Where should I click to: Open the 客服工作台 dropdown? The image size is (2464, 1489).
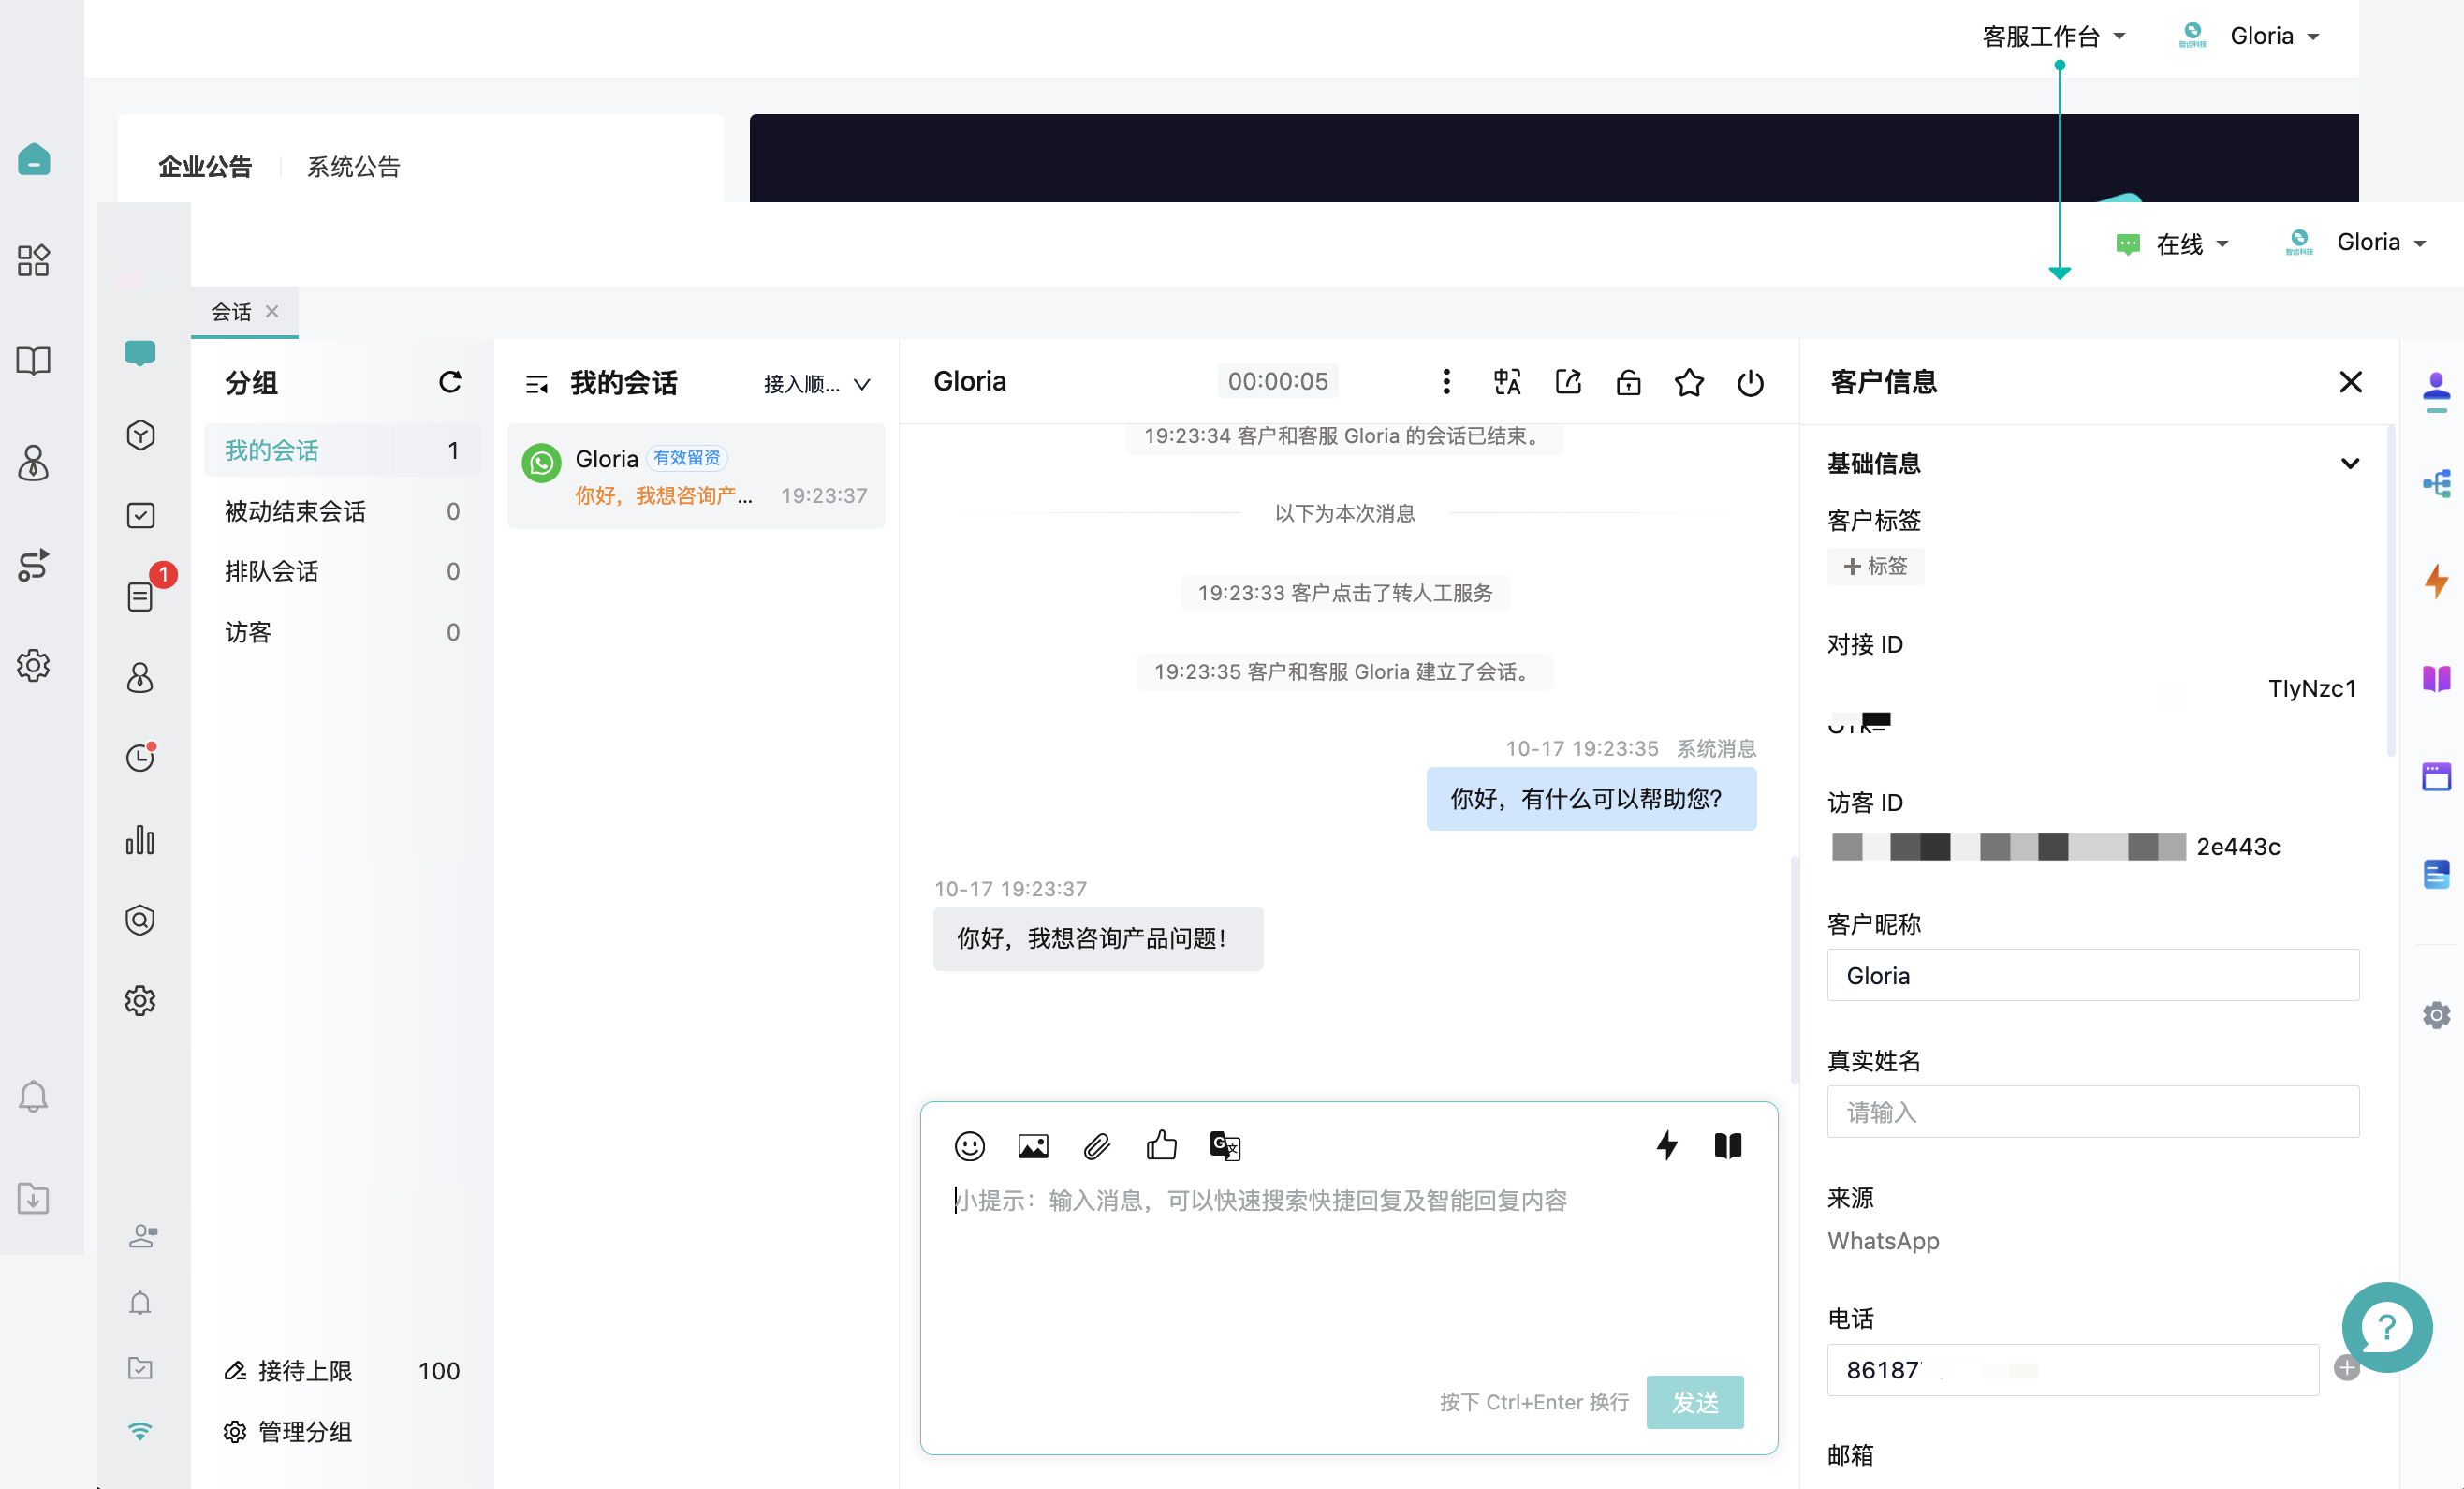click(x=2053, y=36)
